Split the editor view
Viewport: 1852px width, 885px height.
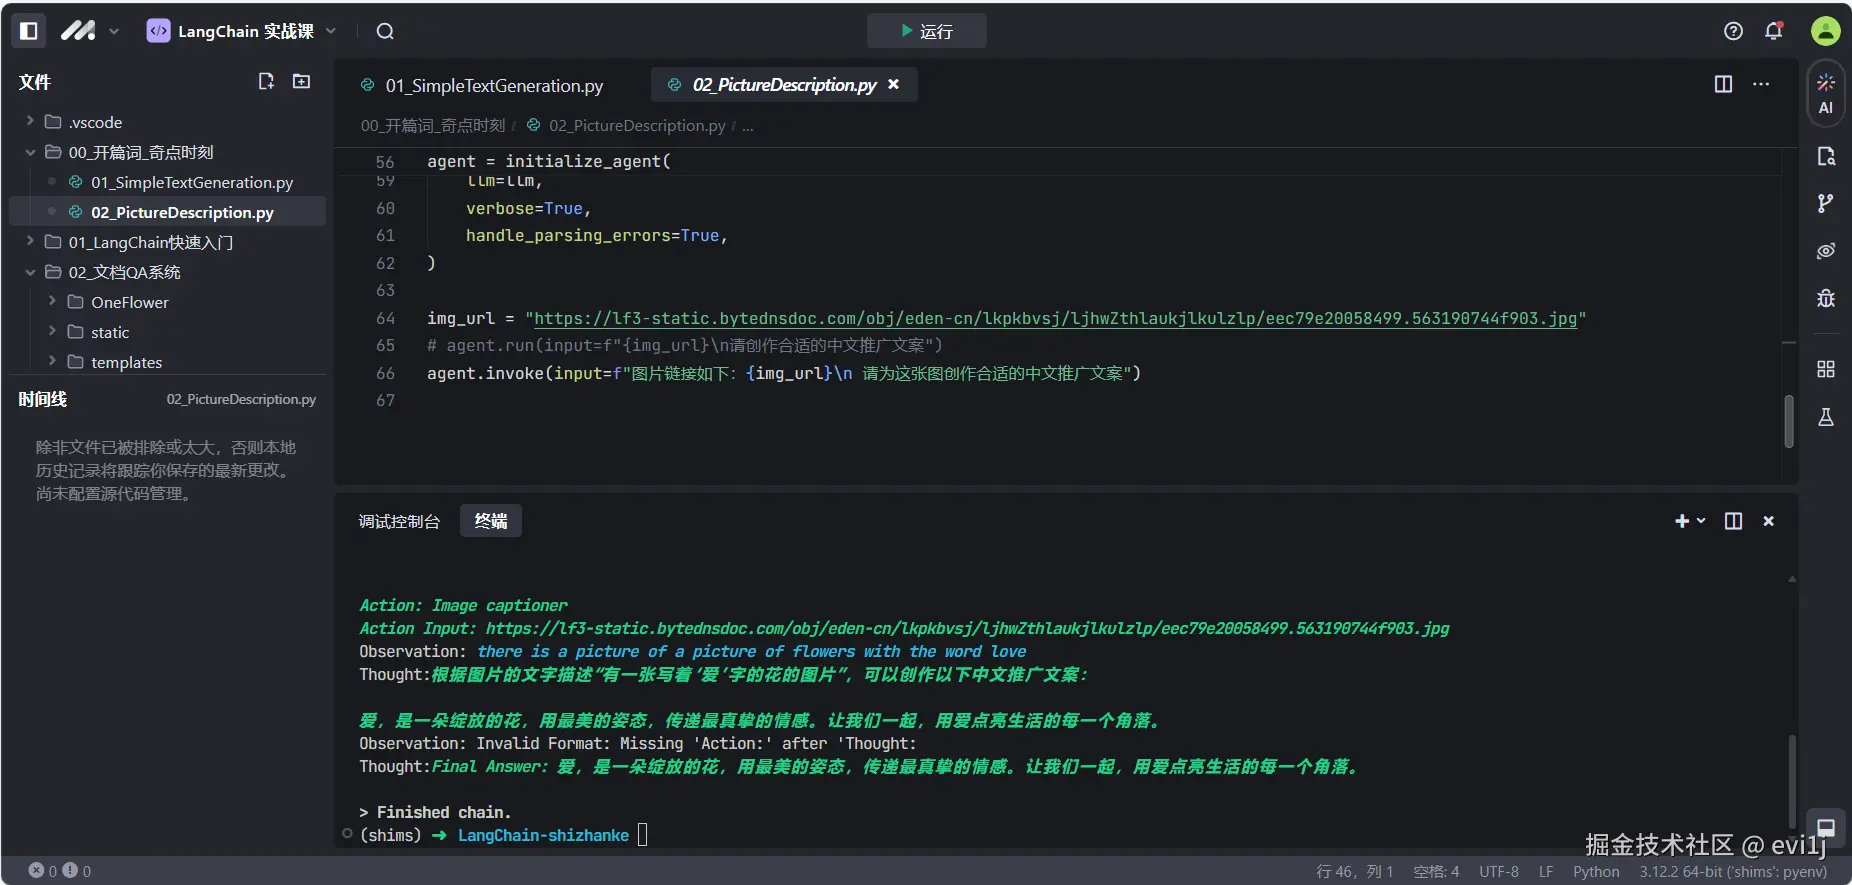1723,84
